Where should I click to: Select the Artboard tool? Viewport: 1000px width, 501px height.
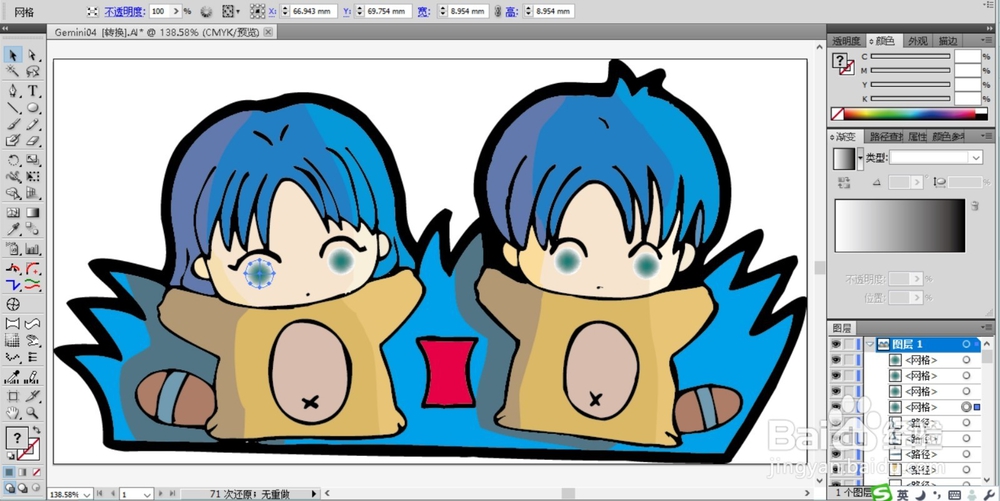(x=13, y=396)
